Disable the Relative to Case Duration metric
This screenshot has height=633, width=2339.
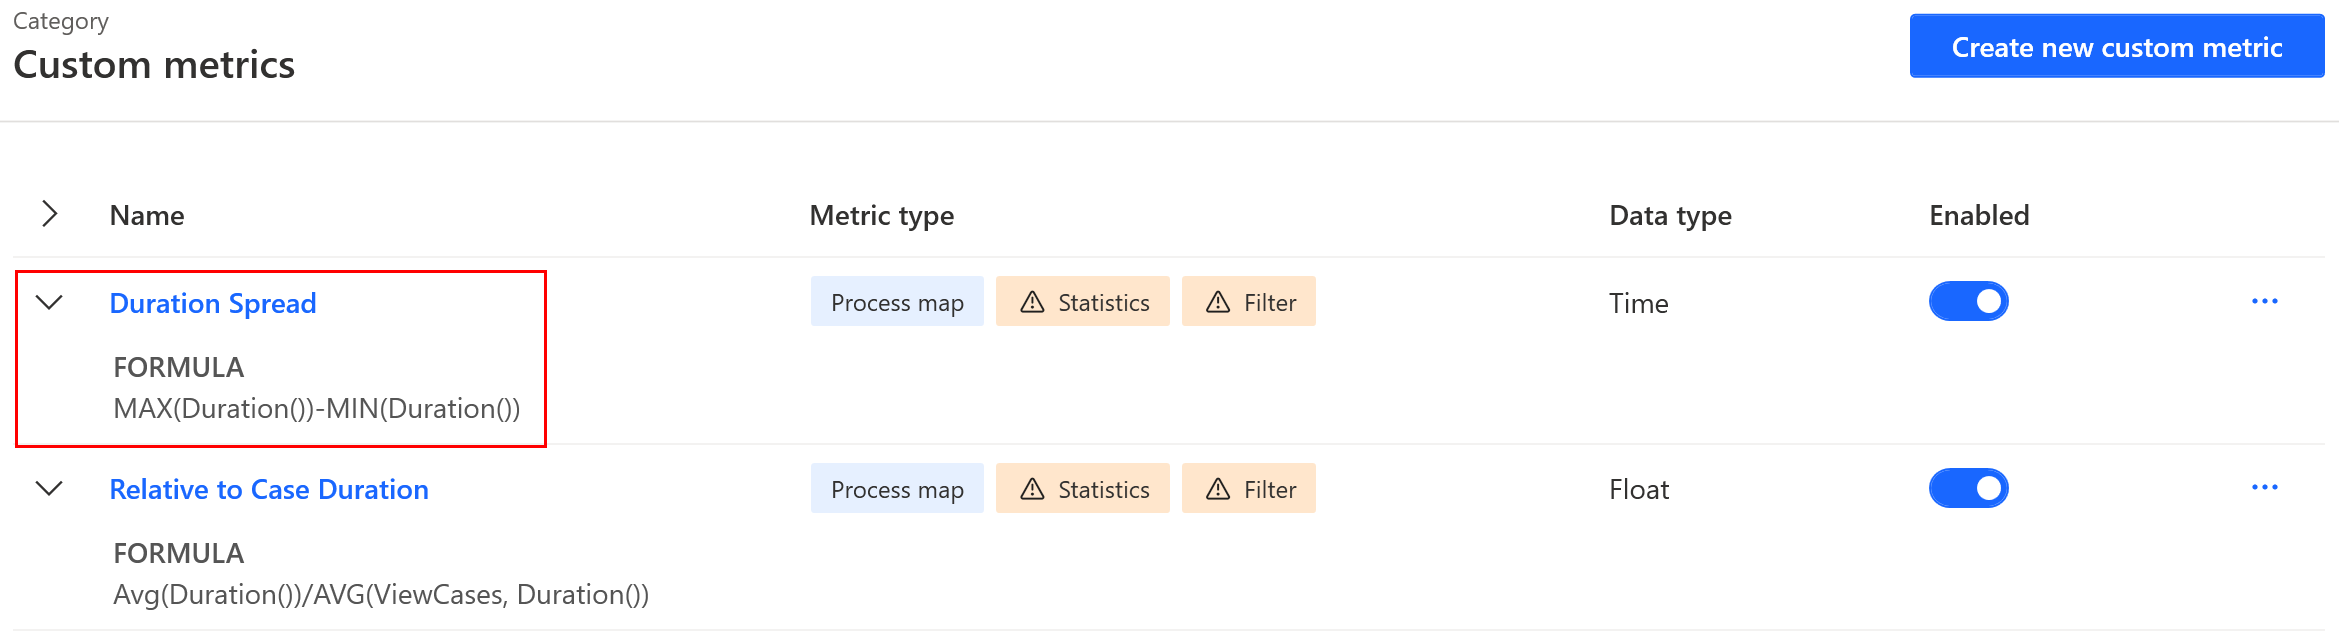(x=1968, y=487)
